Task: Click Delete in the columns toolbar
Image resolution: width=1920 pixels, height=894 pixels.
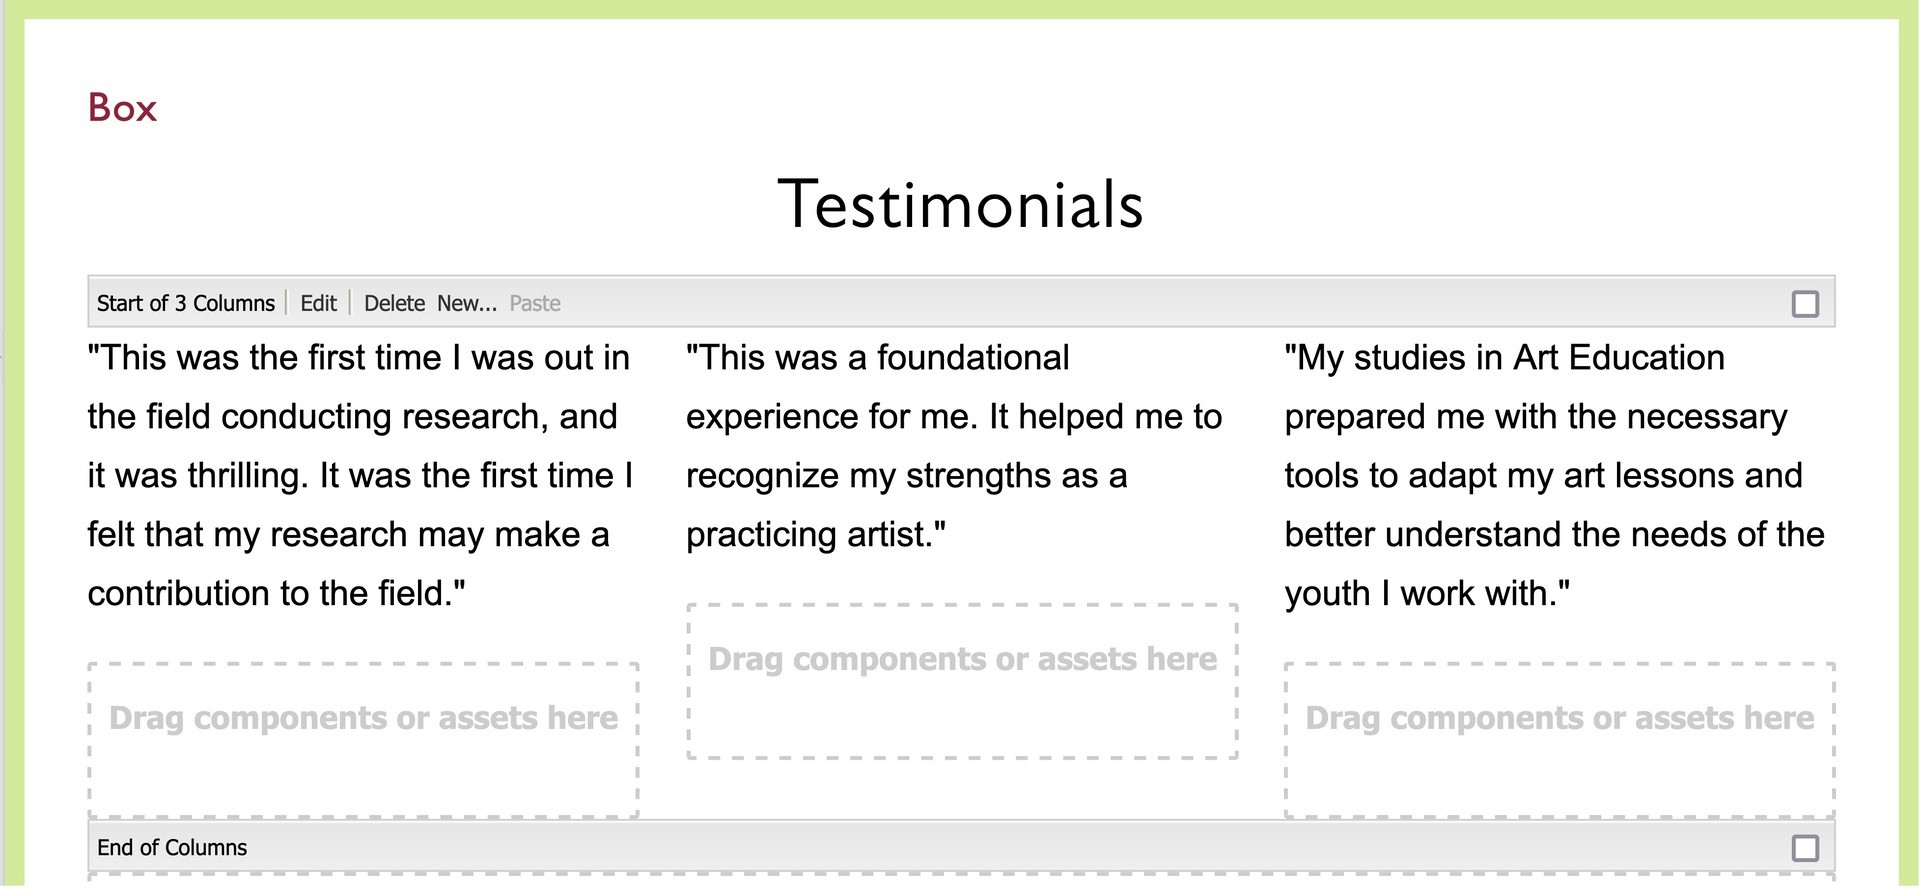Action: tap(394, 304)
